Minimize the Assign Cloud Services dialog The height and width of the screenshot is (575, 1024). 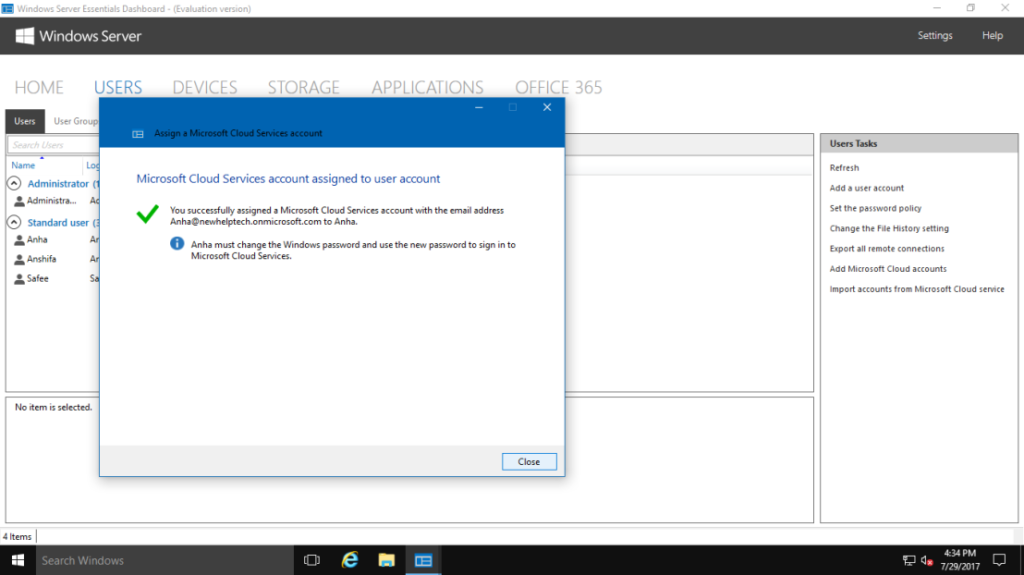tap(479, 107)
